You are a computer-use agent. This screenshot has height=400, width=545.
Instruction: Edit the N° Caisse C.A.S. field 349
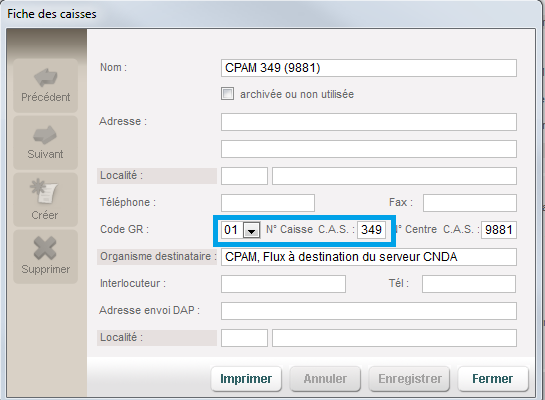click(x=371, y=230)
